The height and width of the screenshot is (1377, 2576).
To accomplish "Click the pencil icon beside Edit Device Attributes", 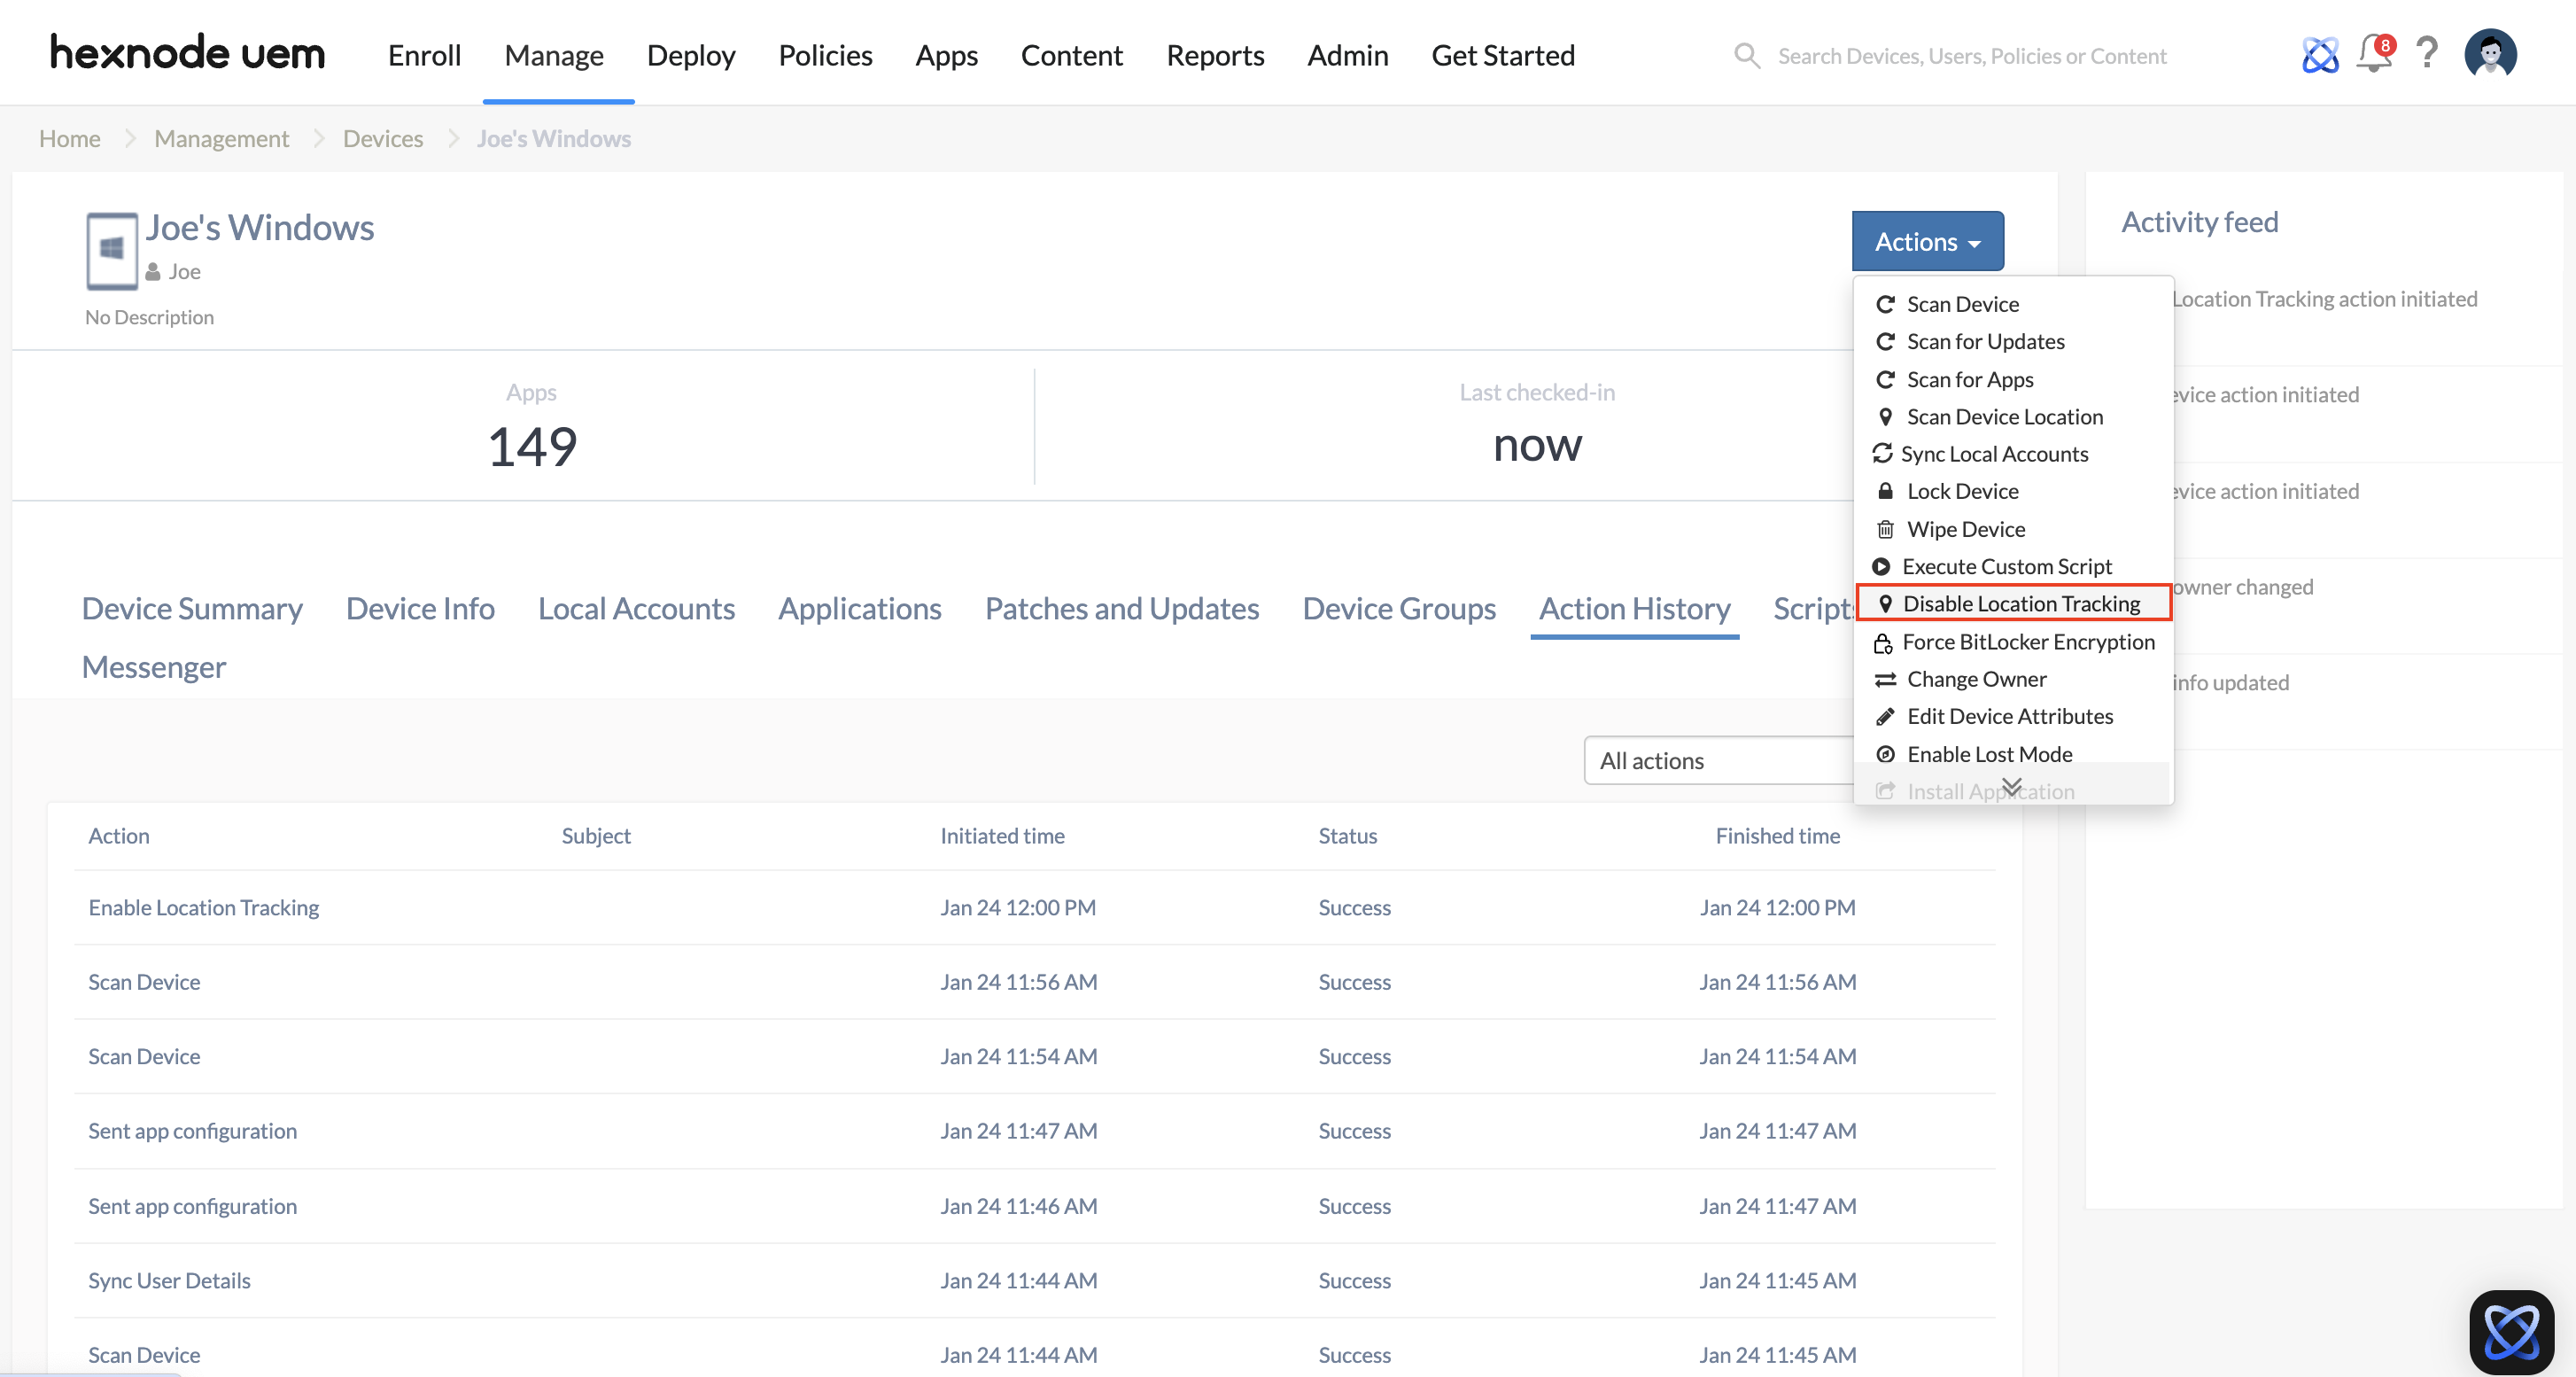I will 1885,716.
